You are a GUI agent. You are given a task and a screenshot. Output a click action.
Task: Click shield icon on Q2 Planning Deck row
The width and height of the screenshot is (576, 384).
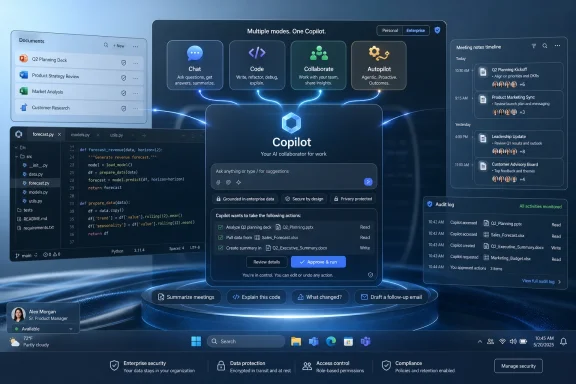click(123, 63)
